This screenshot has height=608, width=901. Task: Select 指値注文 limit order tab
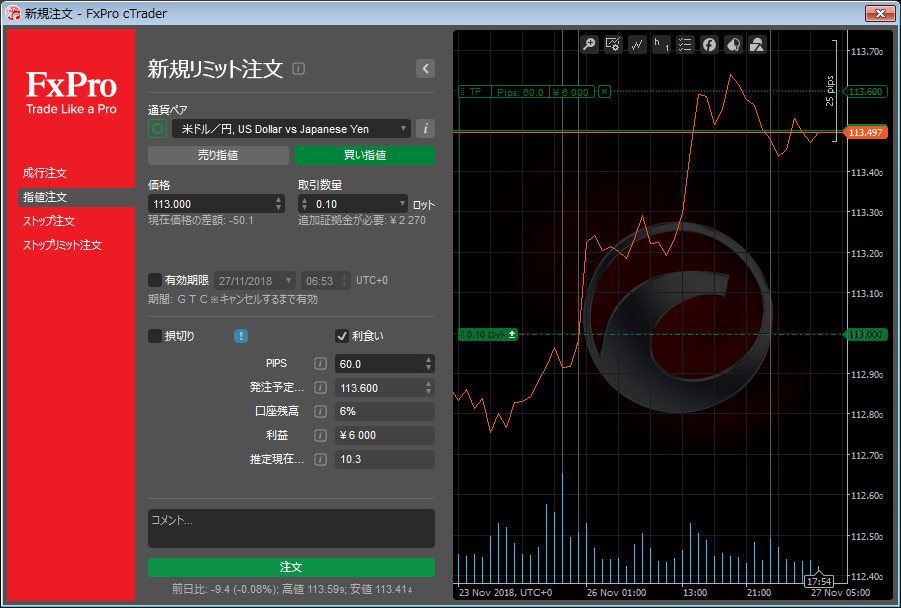click(x=76, y=197)
